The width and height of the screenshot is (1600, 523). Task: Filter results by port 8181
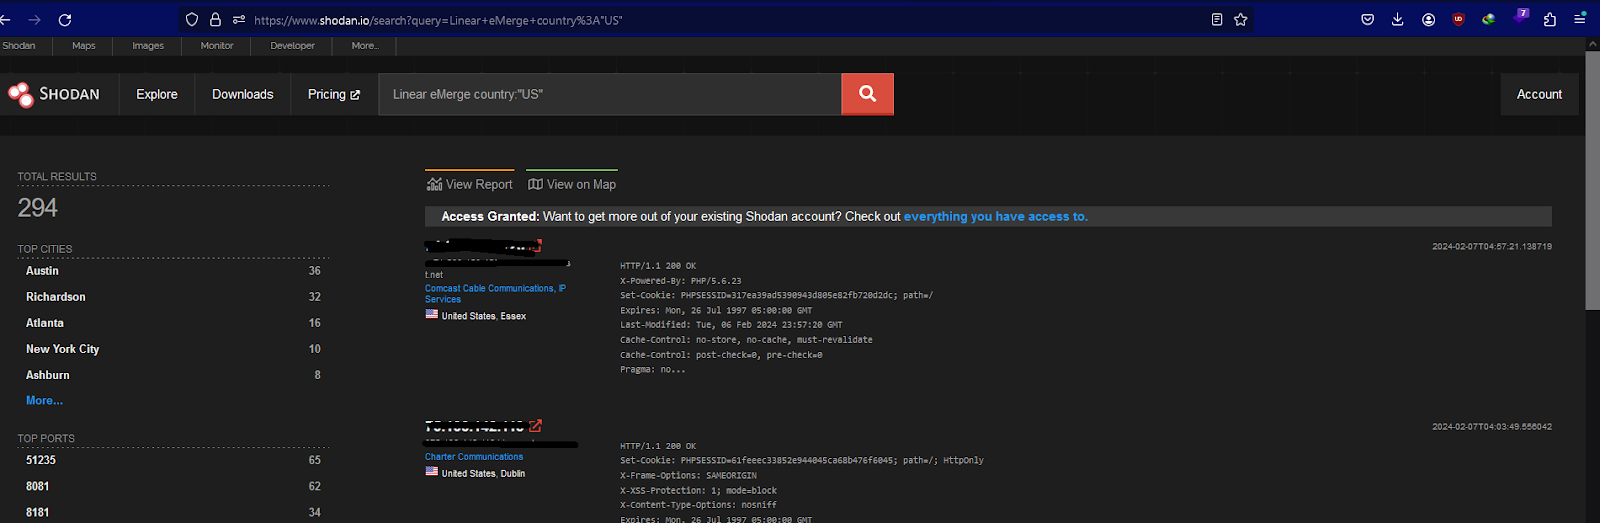pos(38,512)
